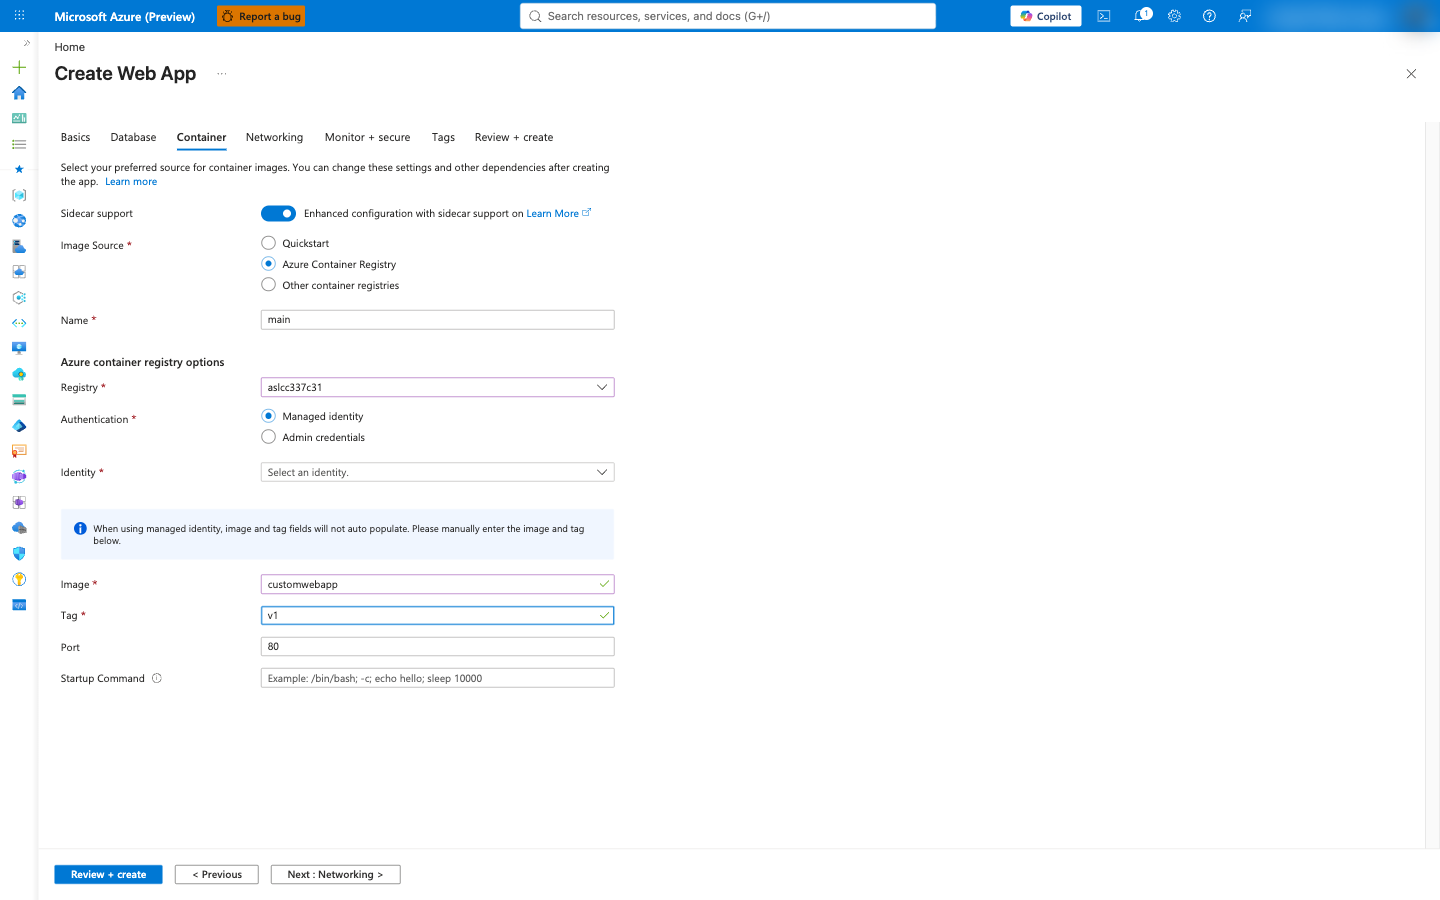Launch Cloud Shell from the top bar
The height and width of the screenshot is (900, 1440).
pos(1104,16)
